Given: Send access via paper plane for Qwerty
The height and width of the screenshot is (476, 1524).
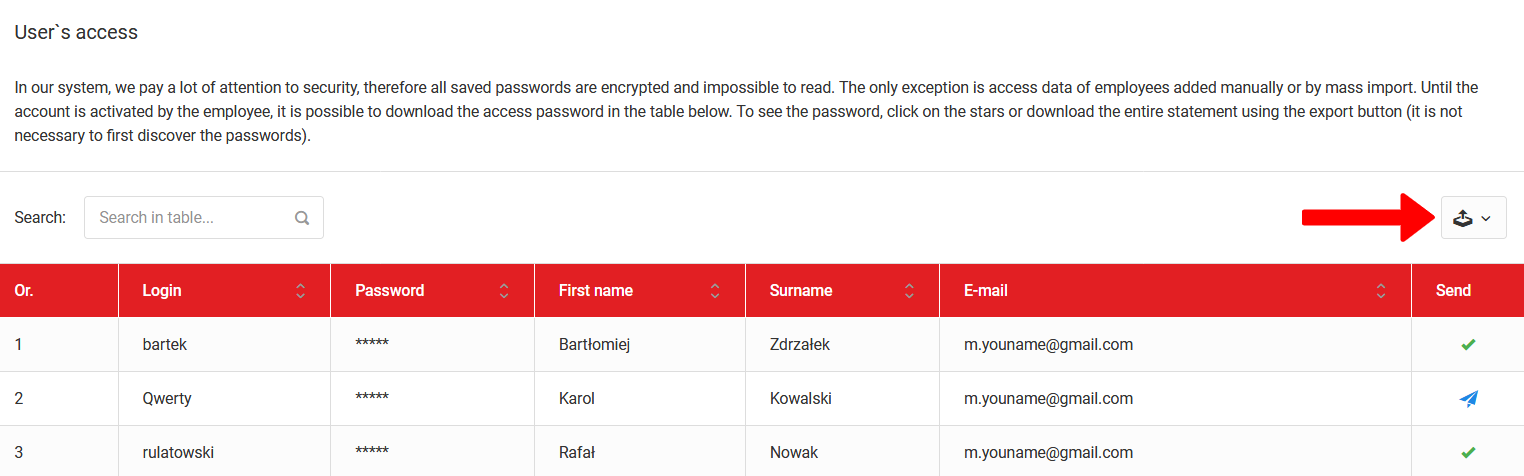Looking at the screenshot, I should click(1468, 399).
